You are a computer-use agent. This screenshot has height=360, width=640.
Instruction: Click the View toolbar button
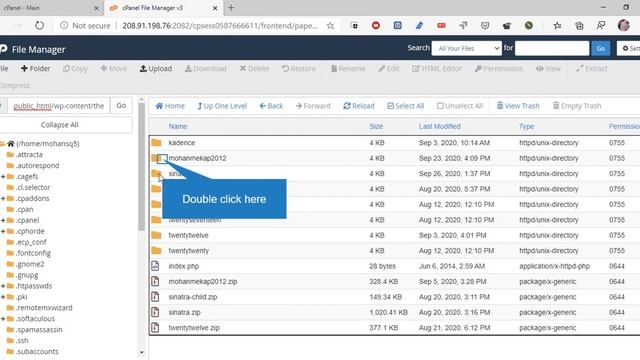tap(548, 69)
